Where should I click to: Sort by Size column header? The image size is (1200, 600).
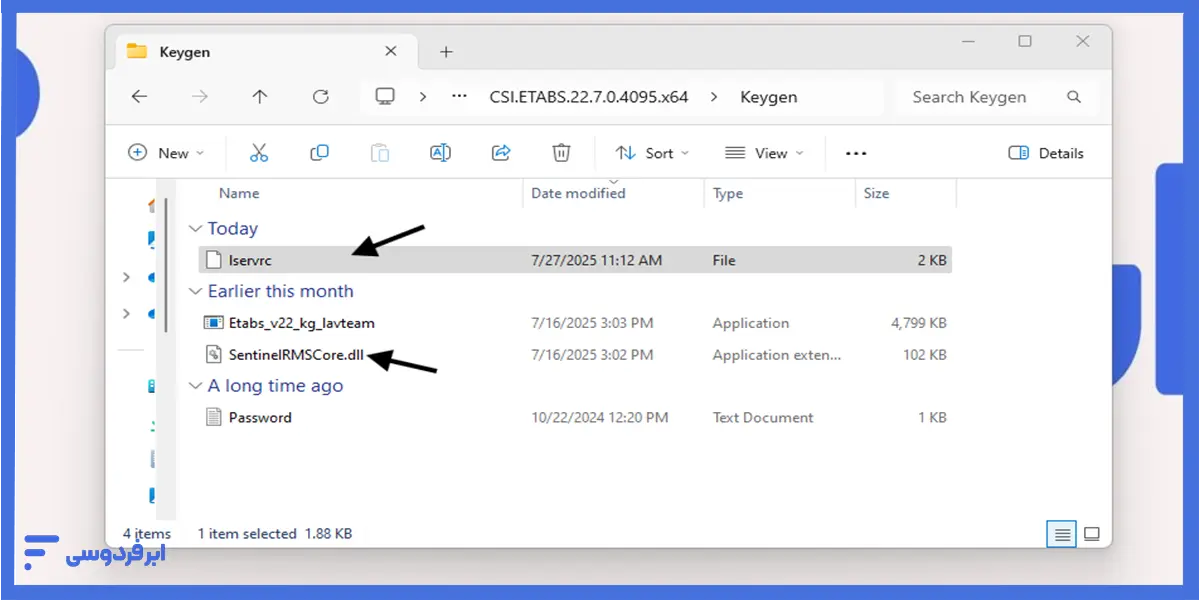pyautogui.click(x=876, y=194)
